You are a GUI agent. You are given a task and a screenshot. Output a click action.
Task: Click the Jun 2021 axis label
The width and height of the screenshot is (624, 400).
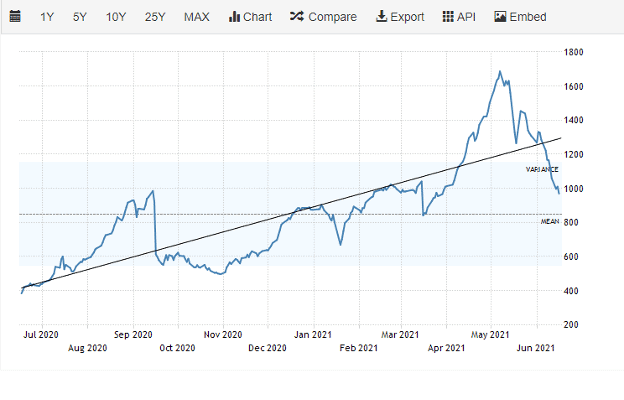tap(535, 348)
